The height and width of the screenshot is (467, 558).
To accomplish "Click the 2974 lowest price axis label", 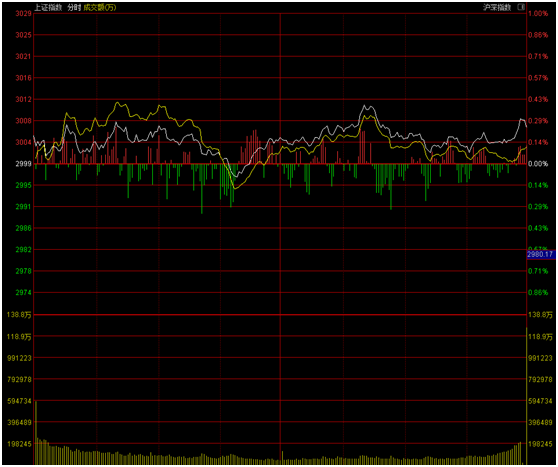I will [x=23, y=293].
